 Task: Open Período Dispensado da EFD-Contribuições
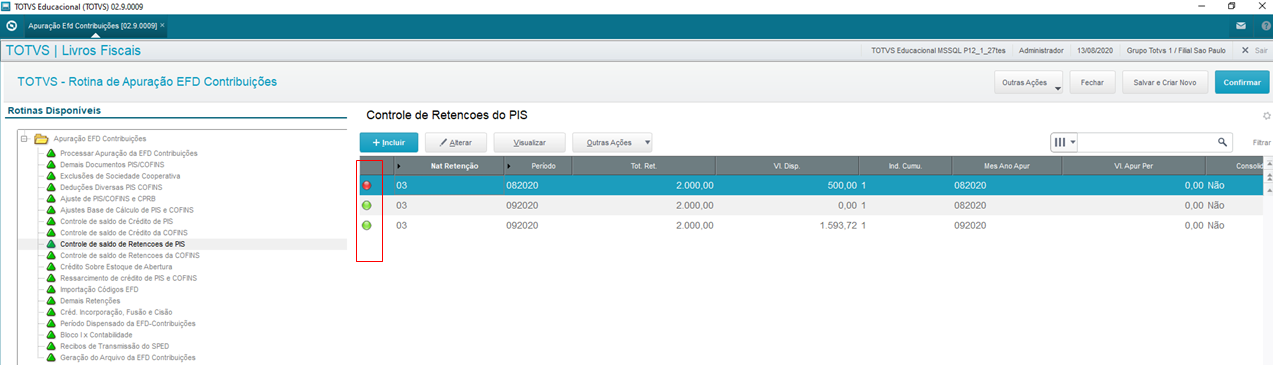tap(128, 323)
